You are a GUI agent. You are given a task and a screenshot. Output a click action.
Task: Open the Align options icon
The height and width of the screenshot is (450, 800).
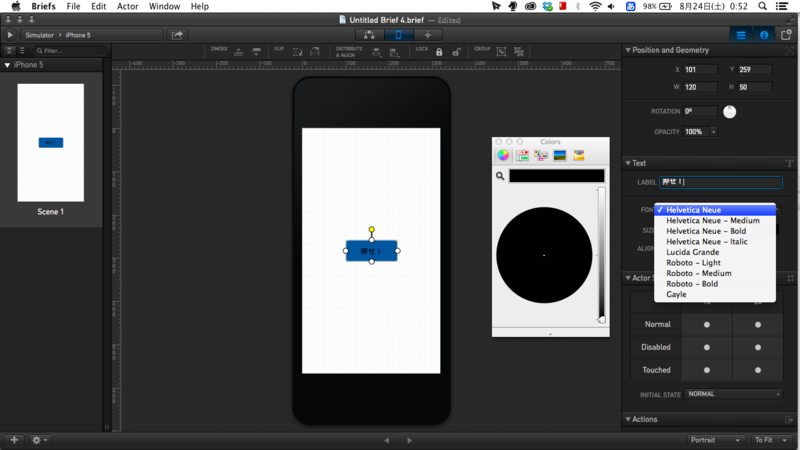tap(394, 52)
